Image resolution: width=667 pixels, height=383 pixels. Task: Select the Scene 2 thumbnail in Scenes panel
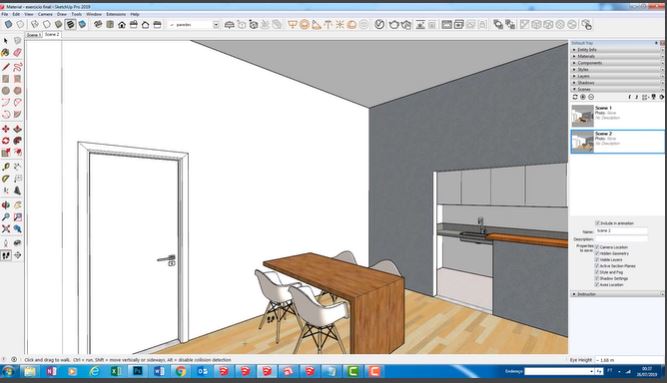pyautogui.click(x=582, y=142)
